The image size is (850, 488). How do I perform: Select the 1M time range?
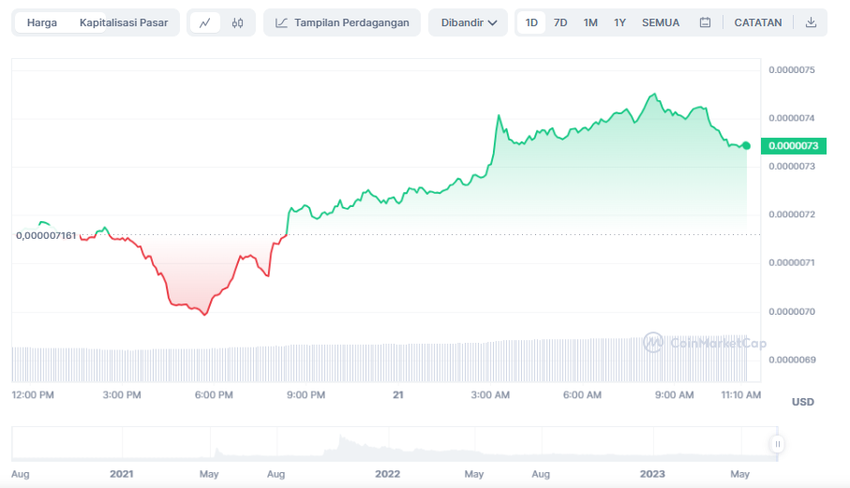pos(591,23)
